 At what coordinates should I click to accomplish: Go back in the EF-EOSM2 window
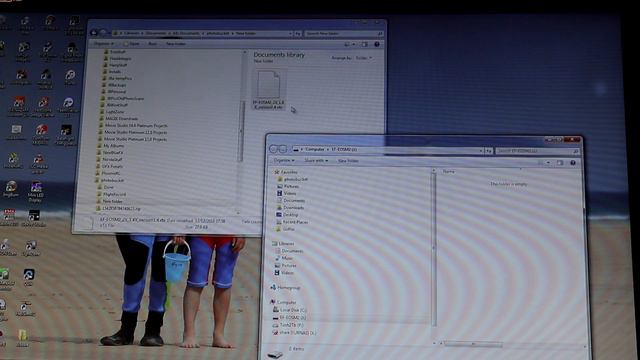(x=274, y=149)
